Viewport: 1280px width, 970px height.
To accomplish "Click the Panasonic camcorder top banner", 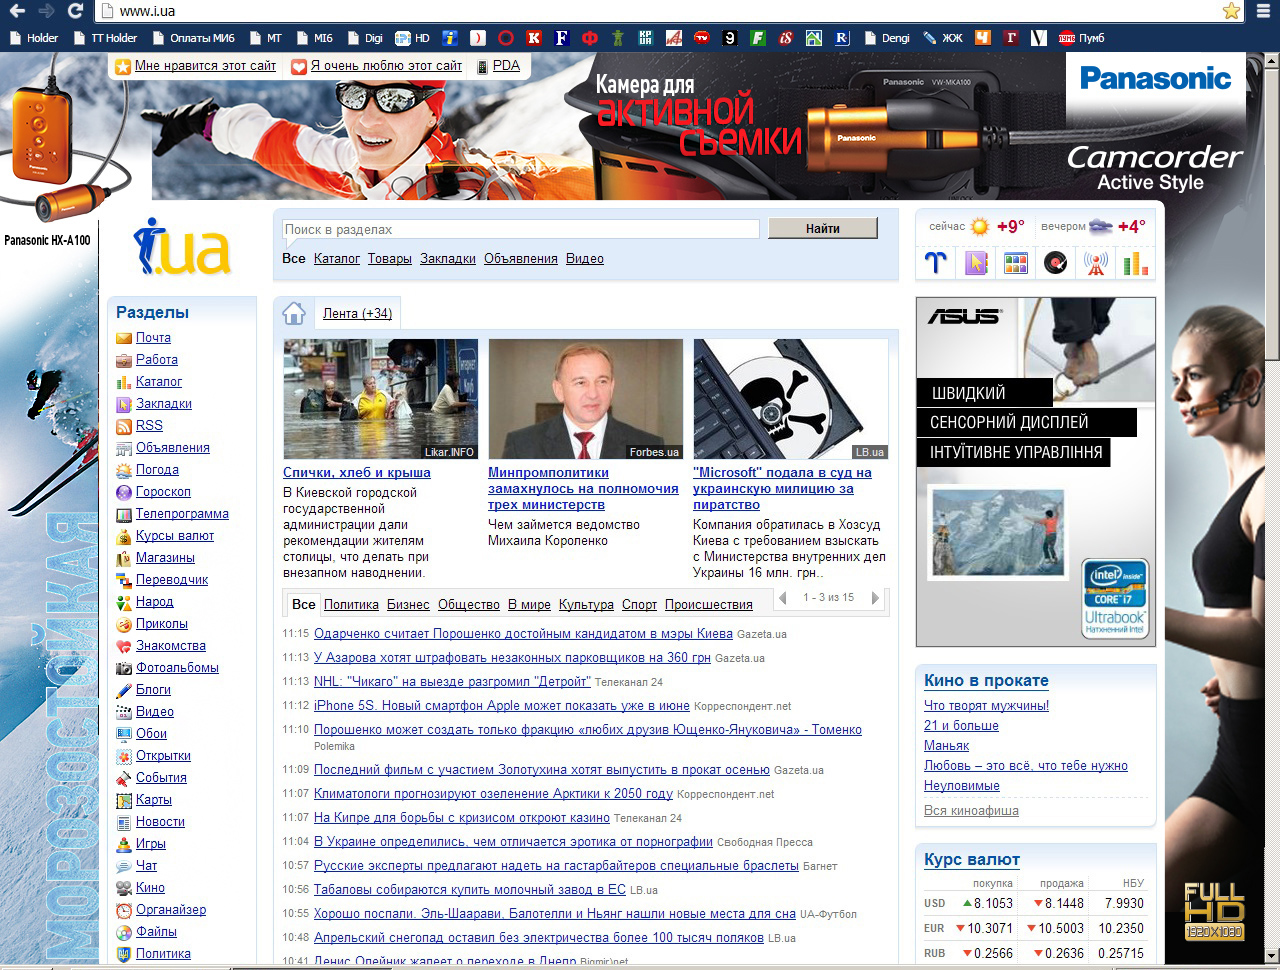I will click(700, 127).
